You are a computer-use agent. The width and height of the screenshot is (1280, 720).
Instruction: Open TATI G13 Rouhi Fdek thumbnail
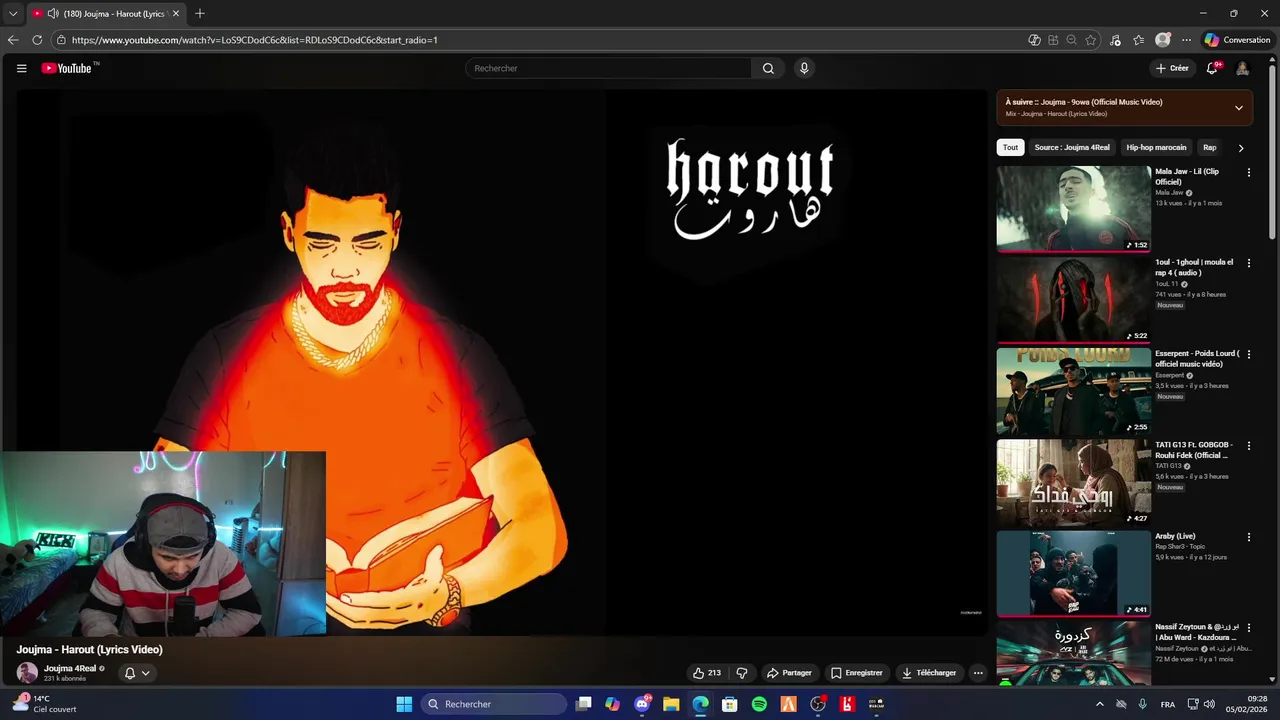(1074, 481)
